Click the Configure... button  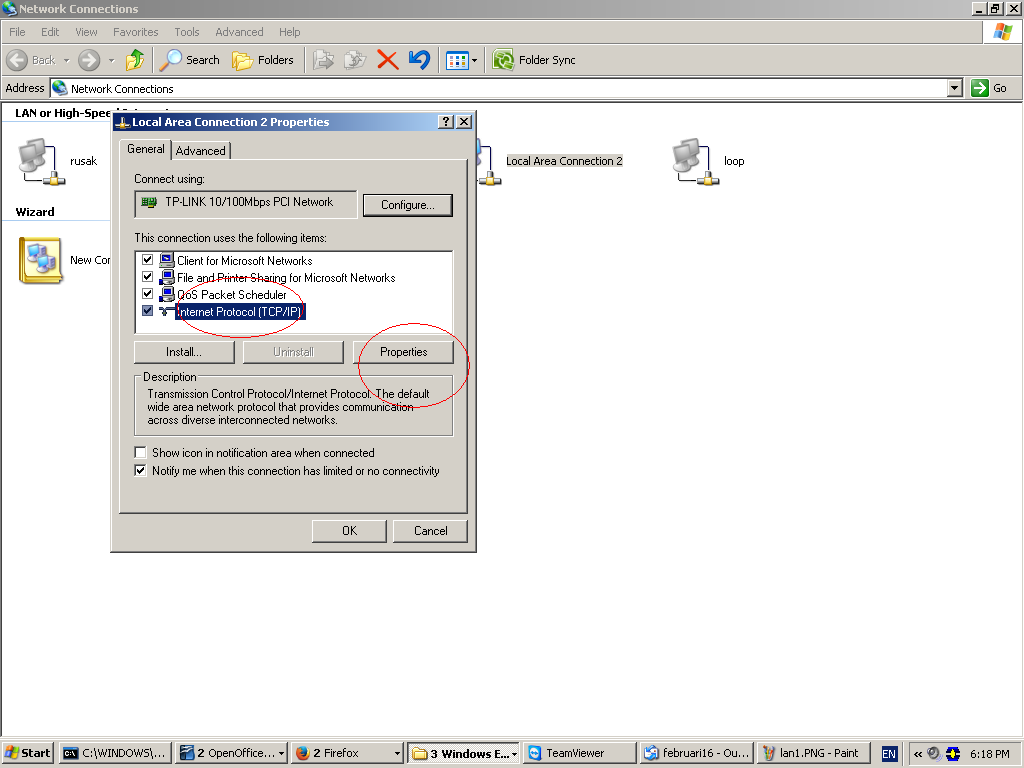coord(408,205)
